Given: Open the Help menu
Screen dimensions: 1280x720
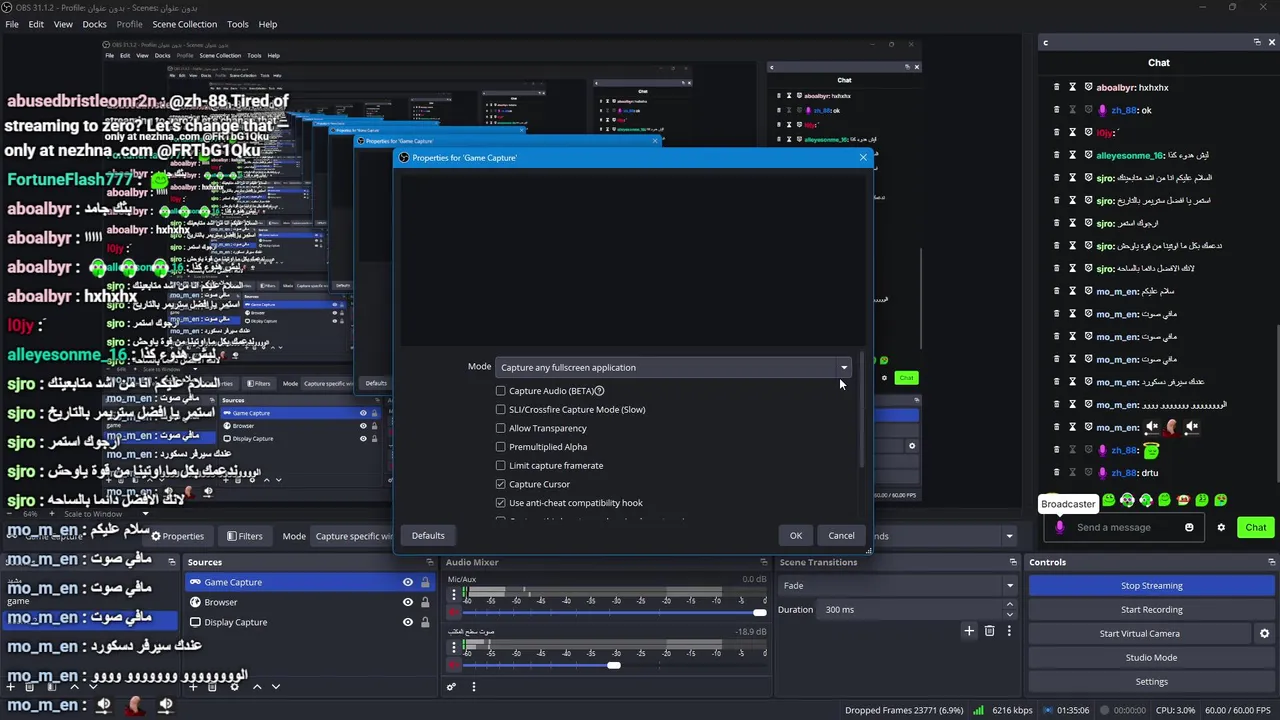Looking at the screenshot, I should [x=268, y=24].
